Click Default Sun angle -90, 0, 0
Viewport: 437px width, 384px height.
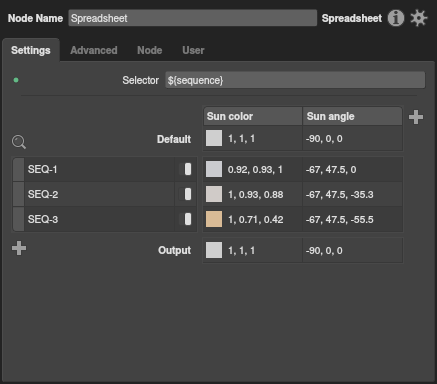[x=324, y=139]
